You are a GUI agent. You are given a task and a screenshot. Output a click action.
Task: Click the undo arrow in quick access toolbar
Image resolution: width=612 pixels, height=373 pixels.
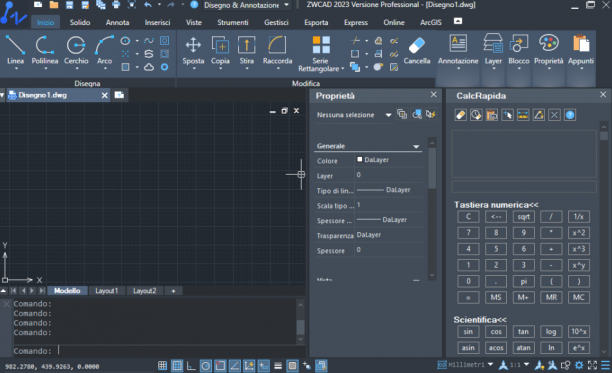click(148, 5)
